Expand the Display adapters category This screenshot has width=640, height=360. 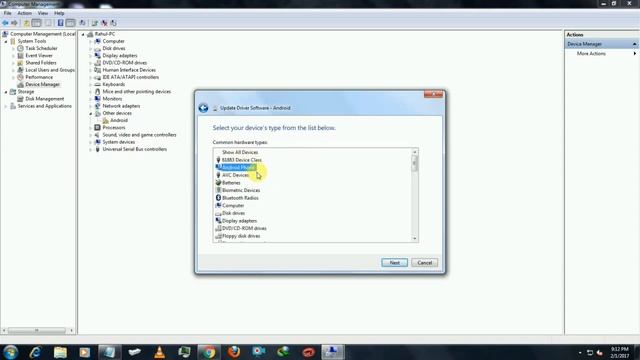[91, 56]
